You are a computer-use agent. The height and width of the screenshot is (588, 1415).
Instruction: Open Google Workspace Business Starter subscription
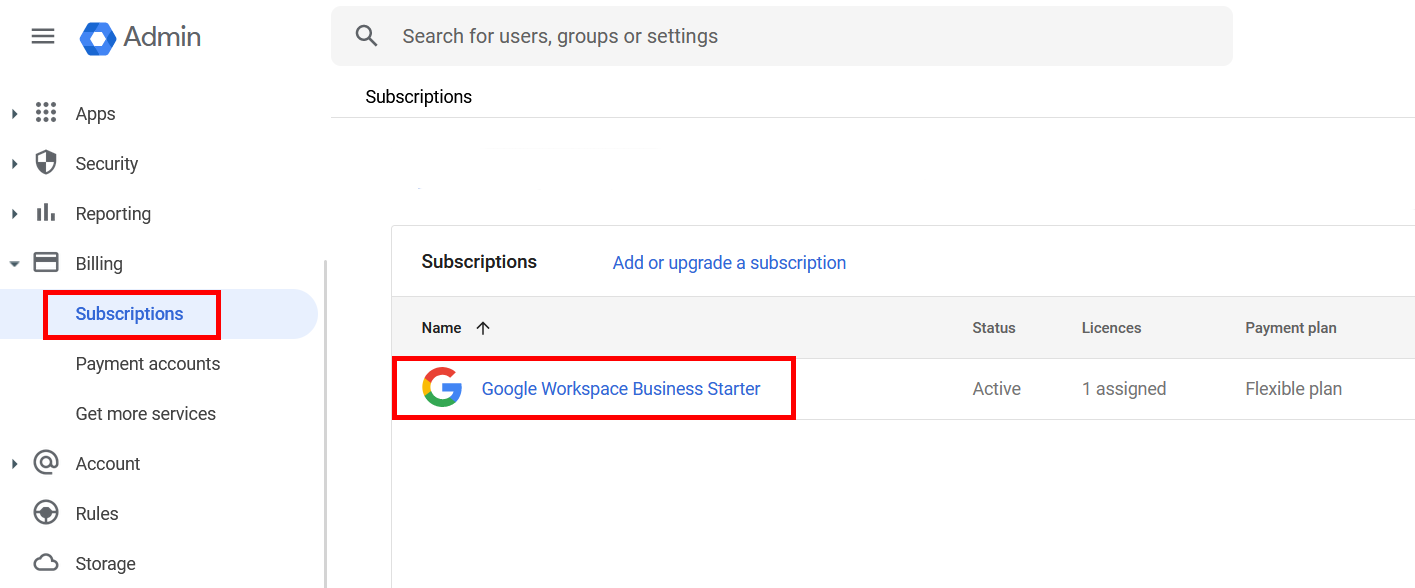[x=621, y=389]
